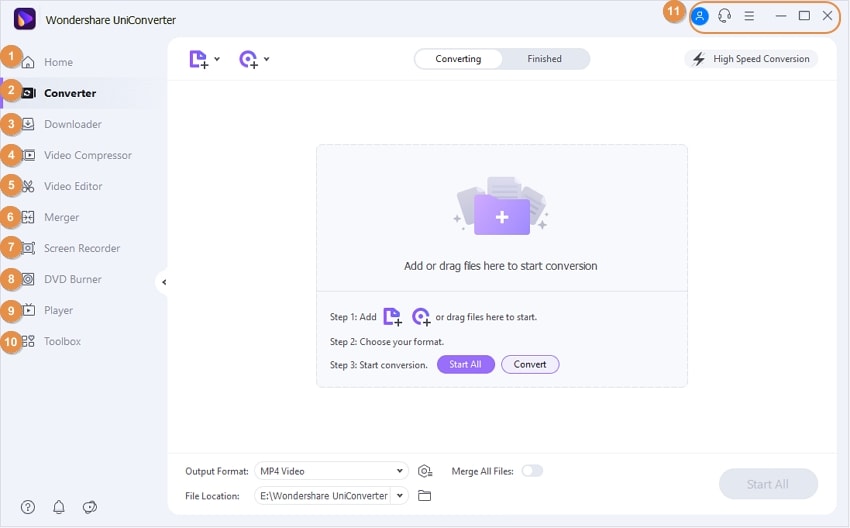Open Screen Recorder from sidebar
Screen dimensions: 850x528
tap(81, 248)
